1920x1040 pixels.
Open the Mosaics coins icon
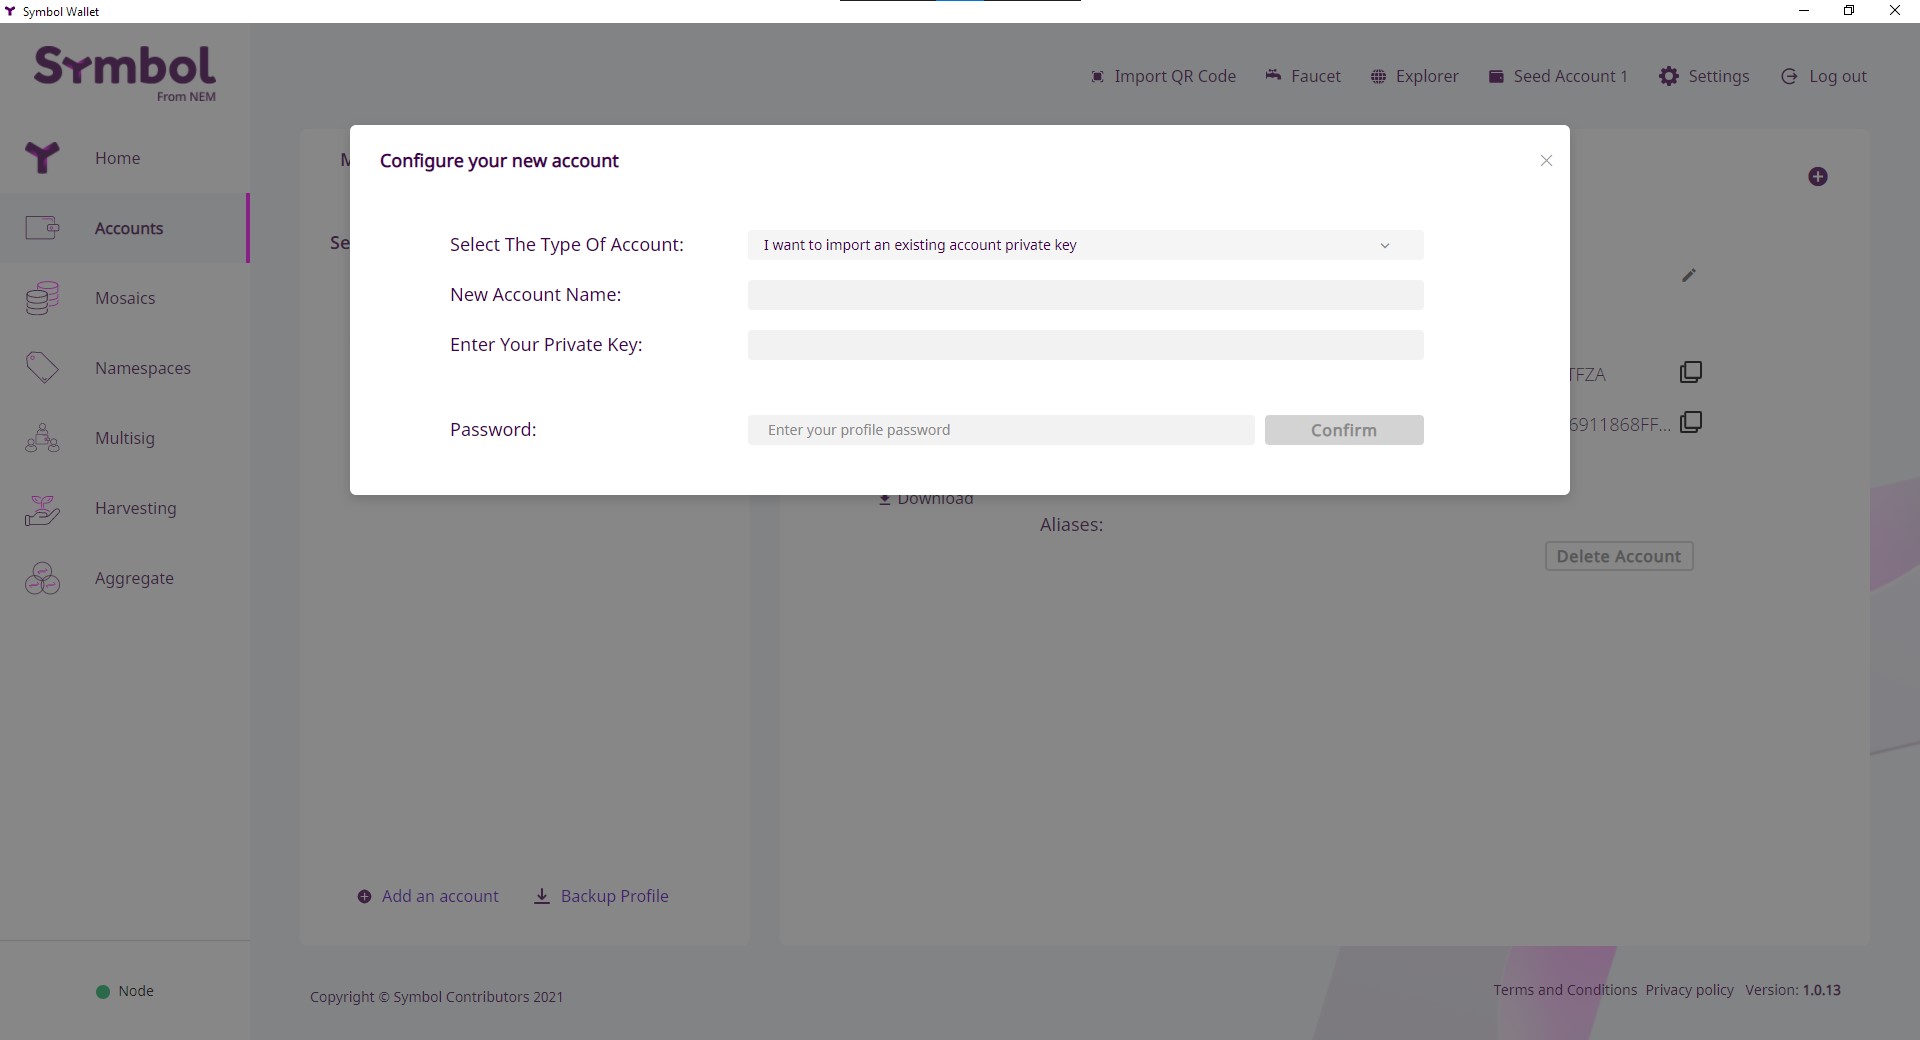click(x=42, y=298)
